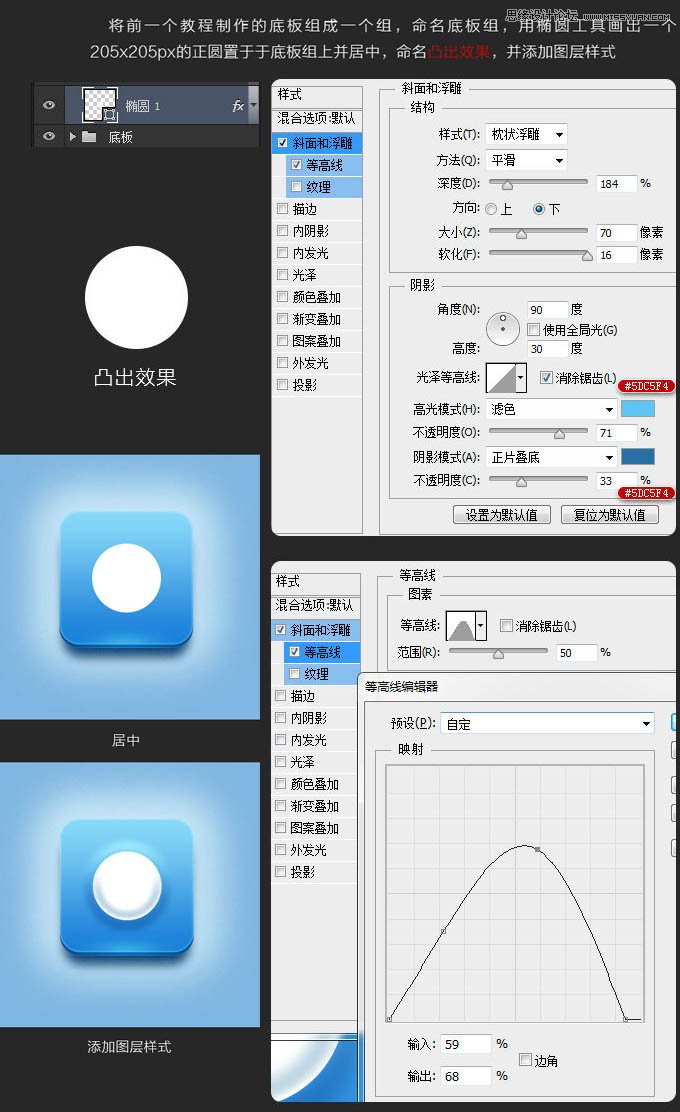The height and width of the screenshot is (1112, 680).
Task: Click the 高光模式 color swatch
Action: click(x=637, y=408)
